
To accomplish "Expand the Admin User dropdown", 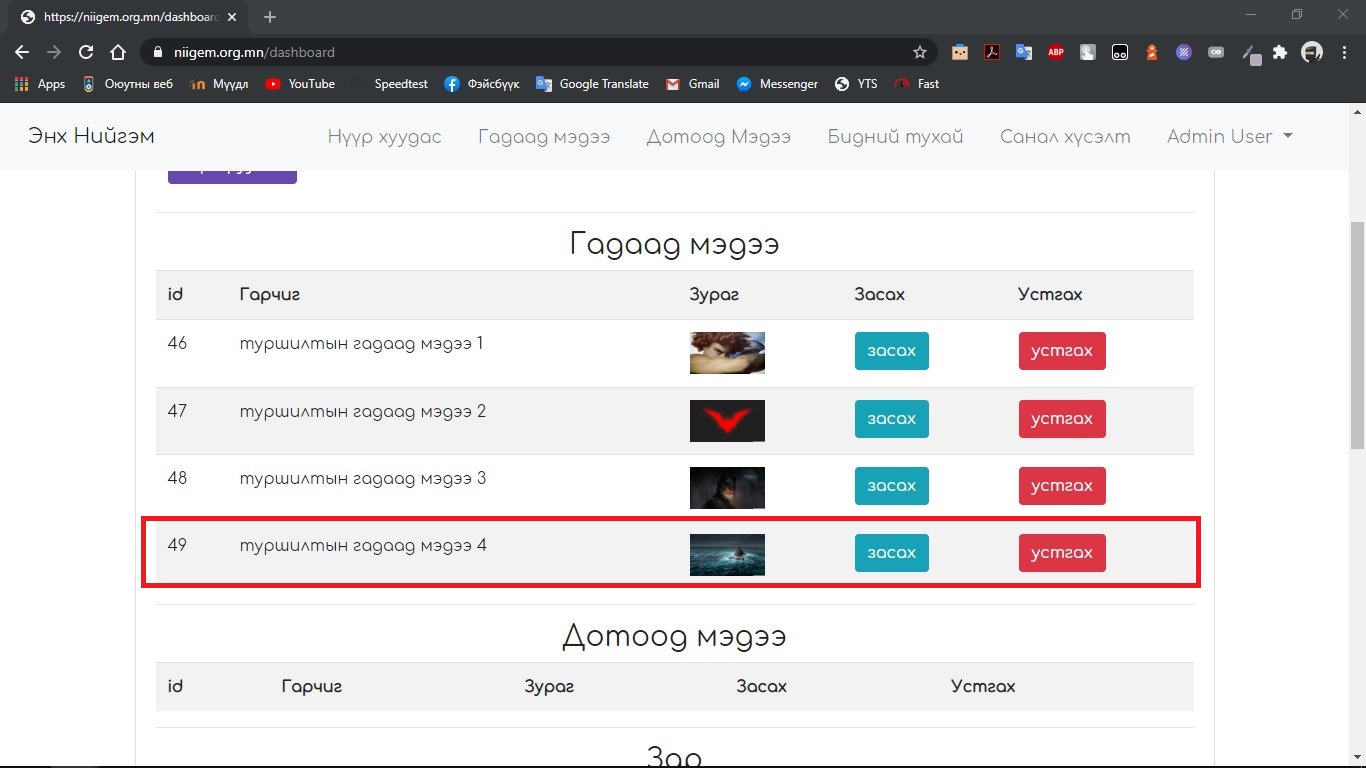I will tap(1229, 137).
